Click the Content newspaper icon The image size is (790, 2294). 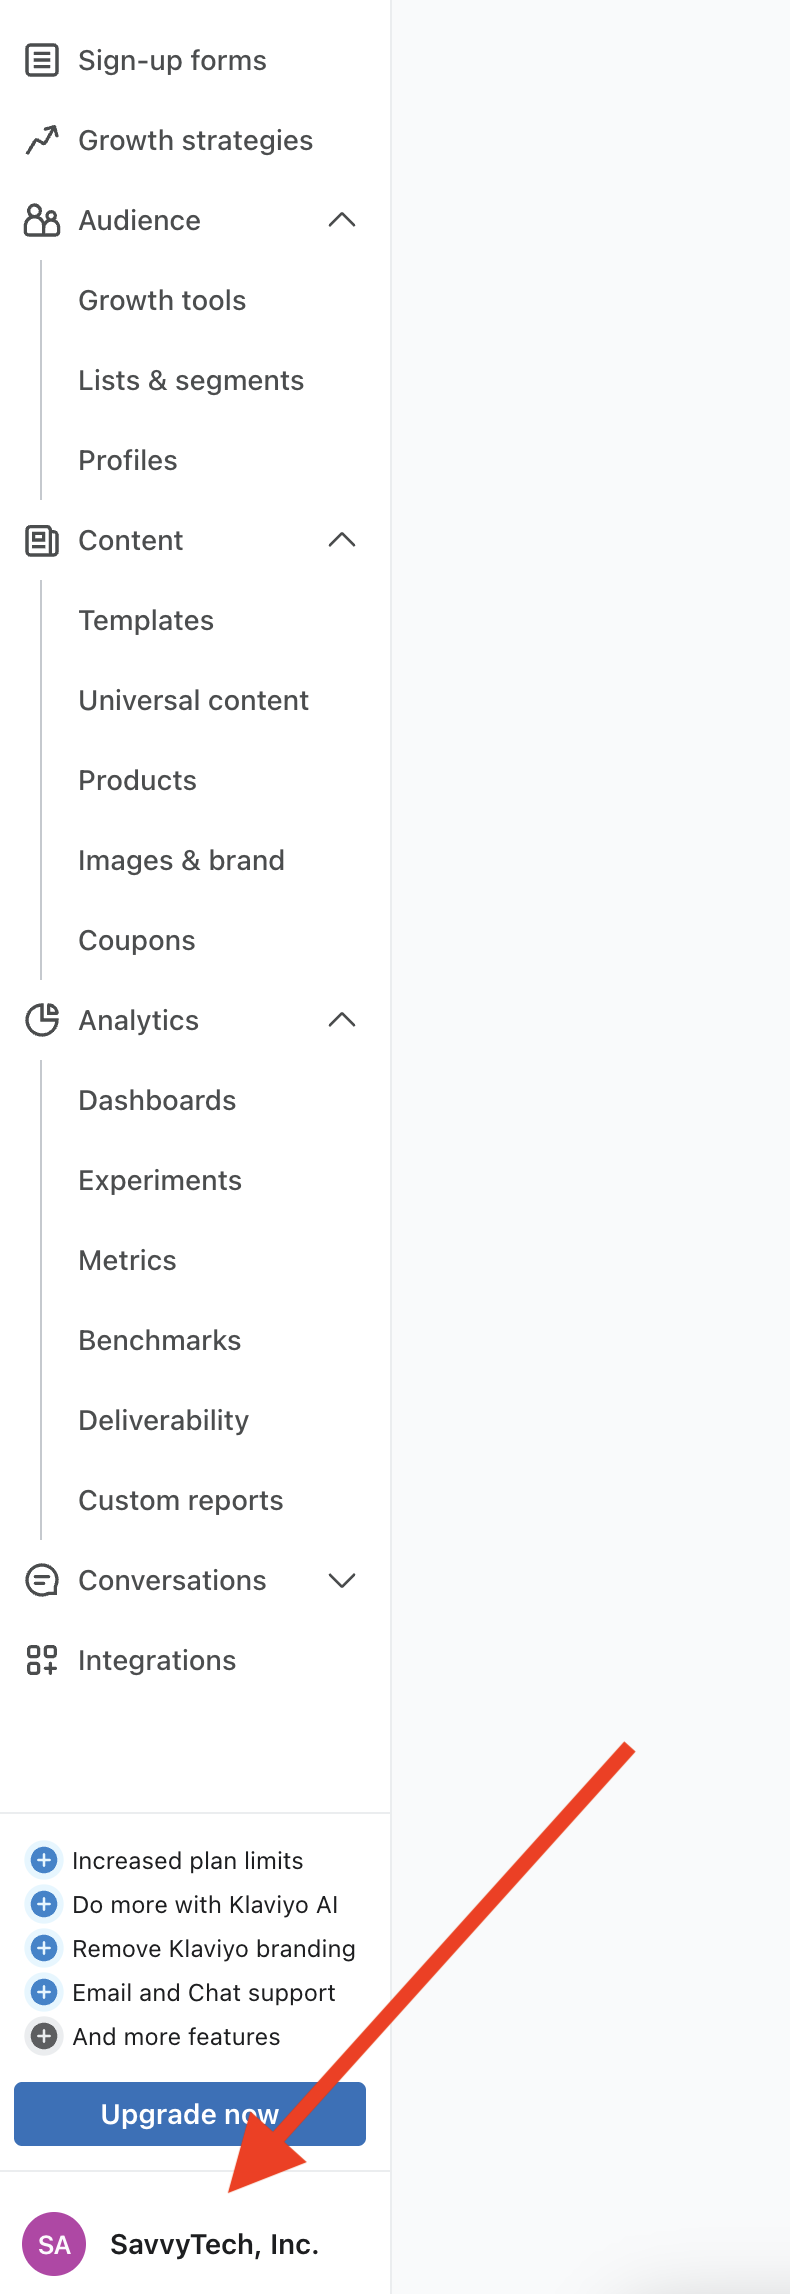[41, 540]
